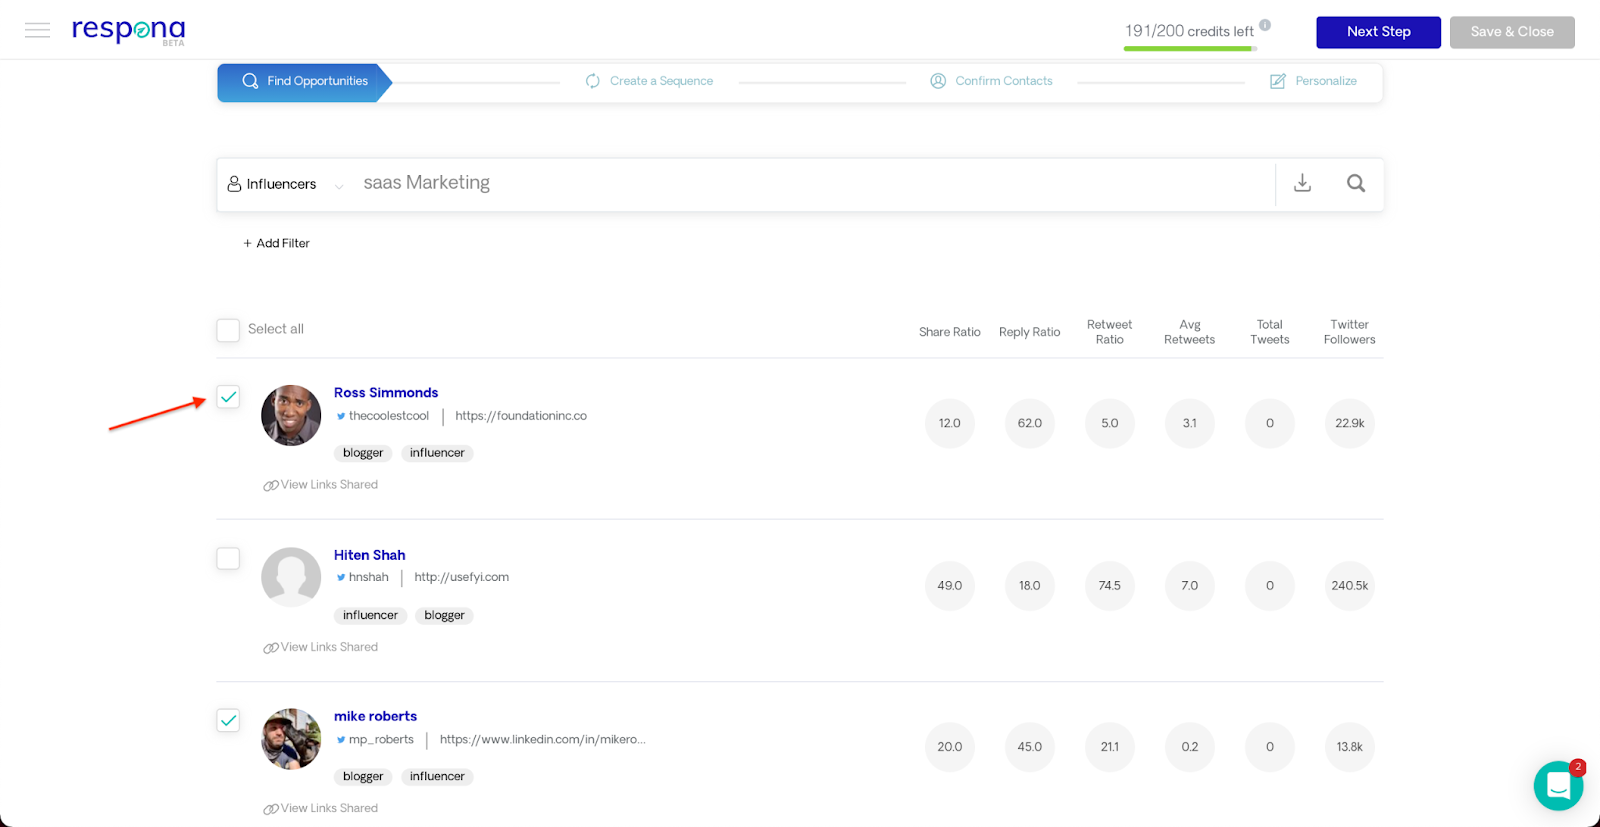The width and height of the screenshot is (1600, 827).
Task: Click Ross Simmonds' 22.9k followers value
Action: (x=1350, y=423)
